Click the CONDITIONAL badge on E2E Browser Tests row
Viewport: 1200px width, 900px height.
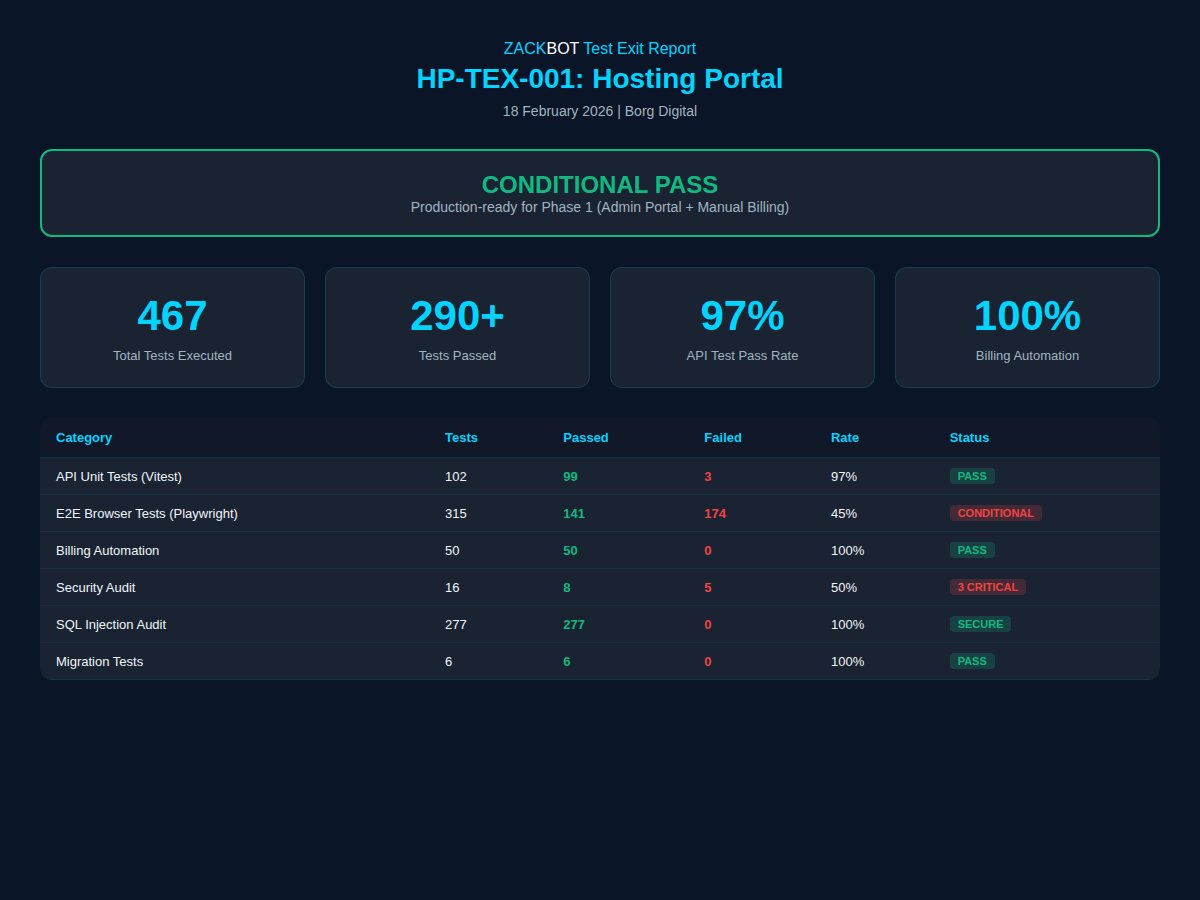point(995,513)
